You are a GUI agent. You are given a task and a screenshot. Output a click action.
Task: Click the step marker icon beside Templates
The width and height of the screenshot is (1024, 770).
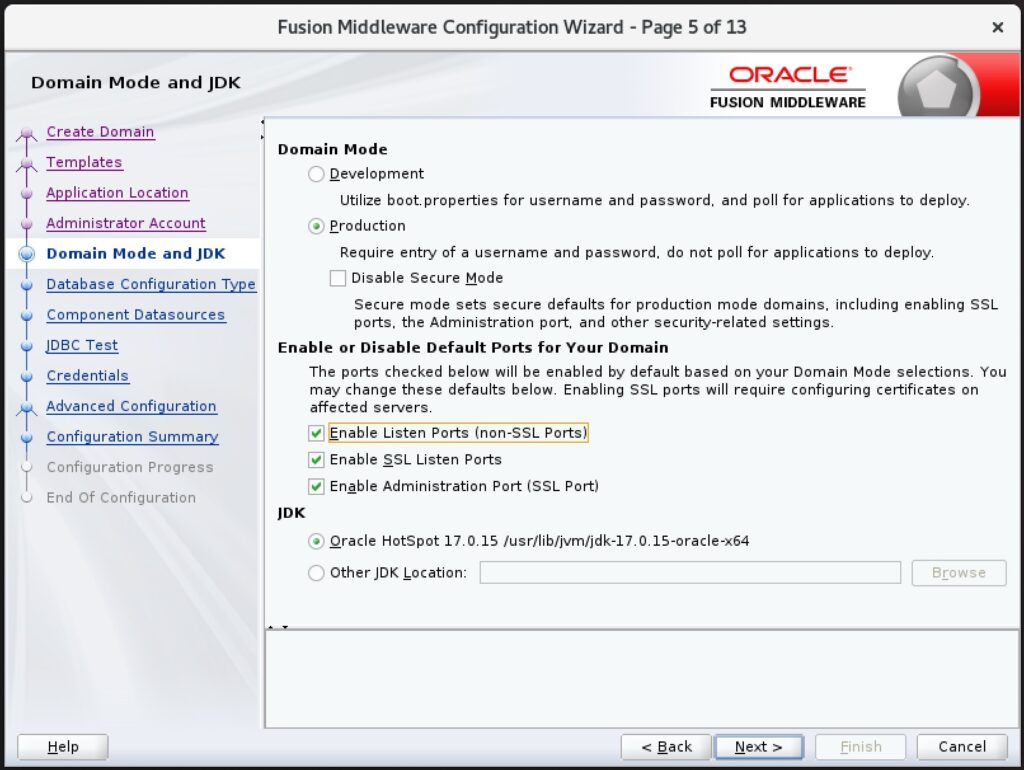click(x=27, y=163)
